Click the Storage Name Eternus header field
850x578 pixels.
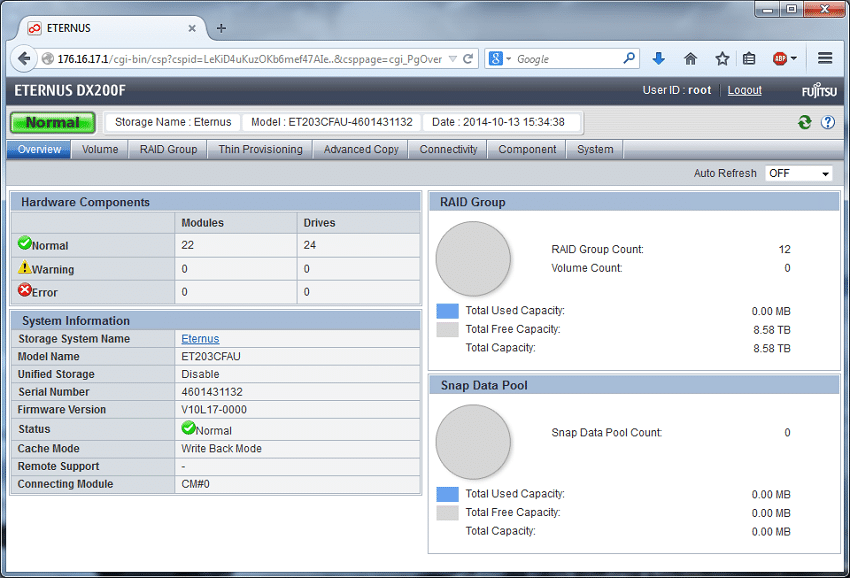tap(173, 122)
